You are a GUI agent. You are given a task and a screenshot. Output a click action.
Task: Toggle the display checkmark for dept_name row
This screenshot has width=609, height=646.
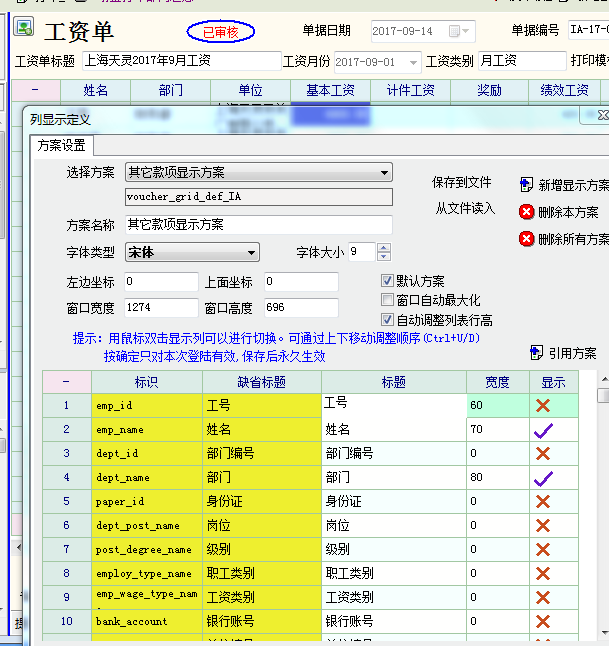544,478
